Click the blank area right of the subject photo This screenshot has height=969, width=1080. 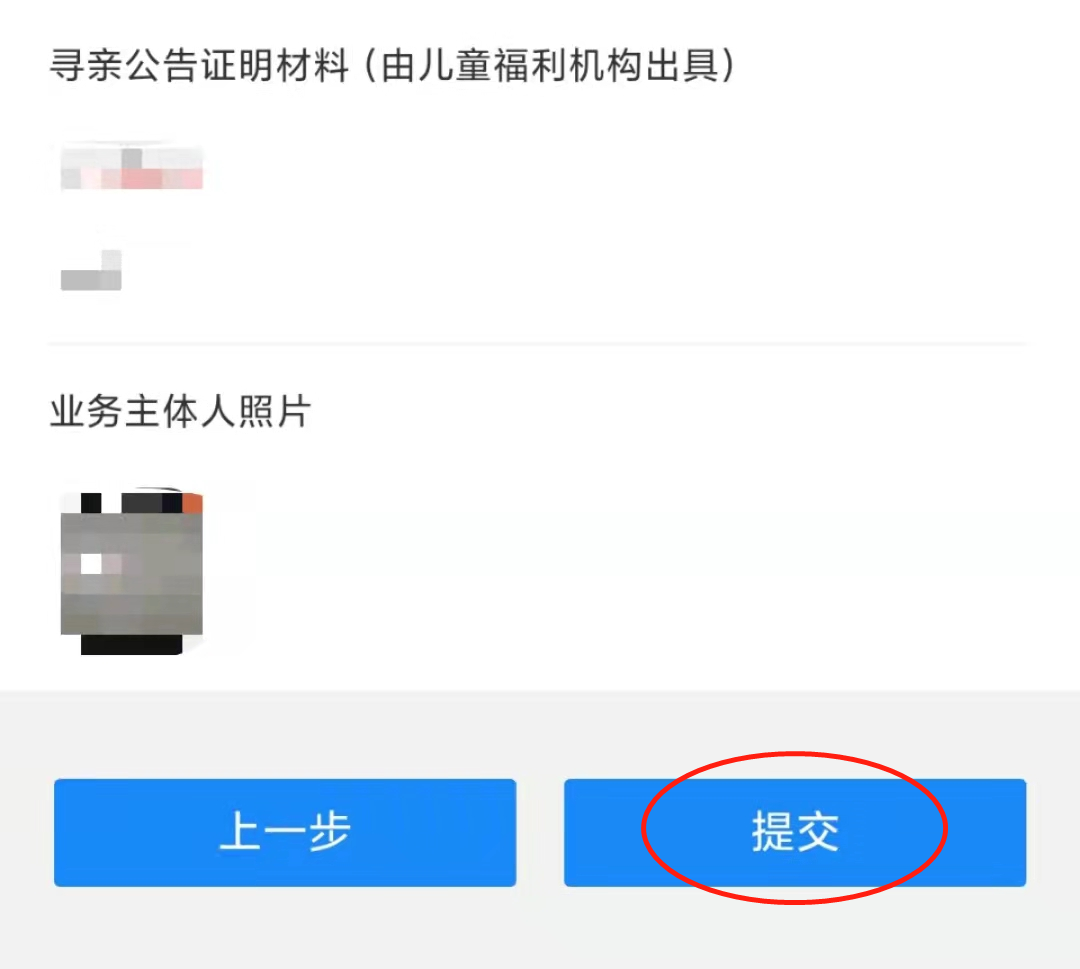coord(620,573)
